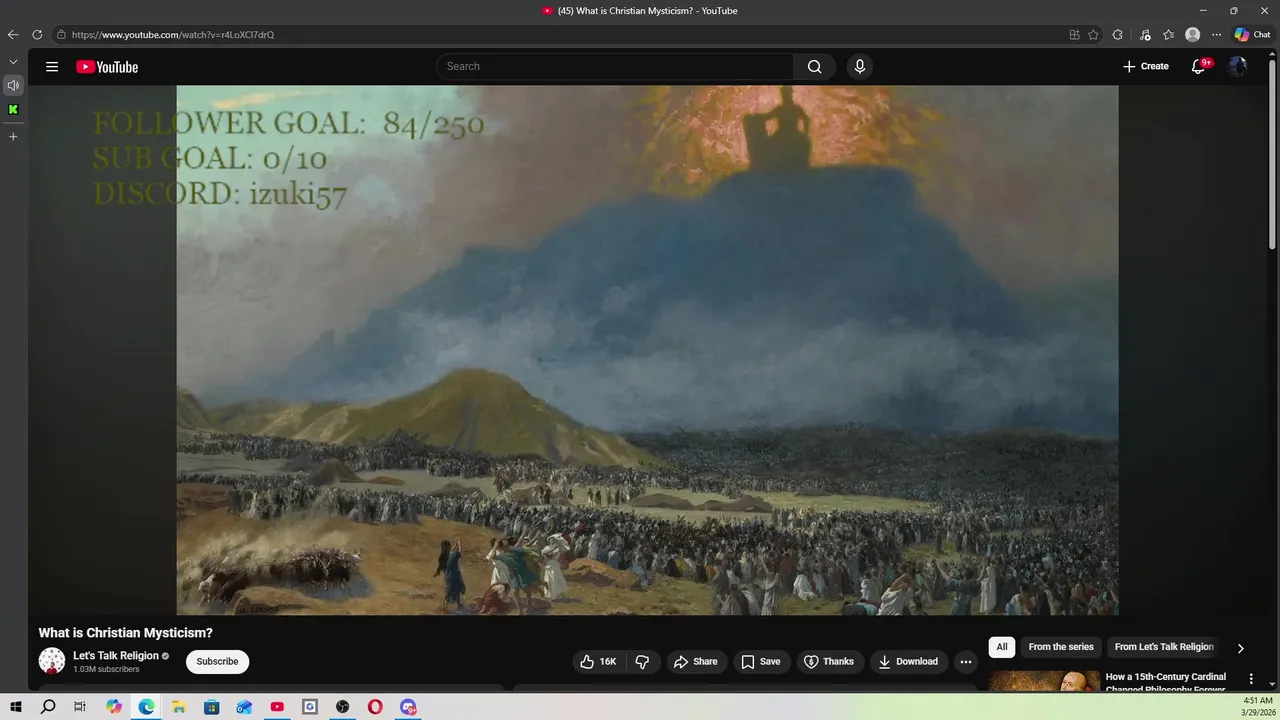The height and width of the screenshot is (720, 1280).
Task: Refresh the page
Action: 37,34
